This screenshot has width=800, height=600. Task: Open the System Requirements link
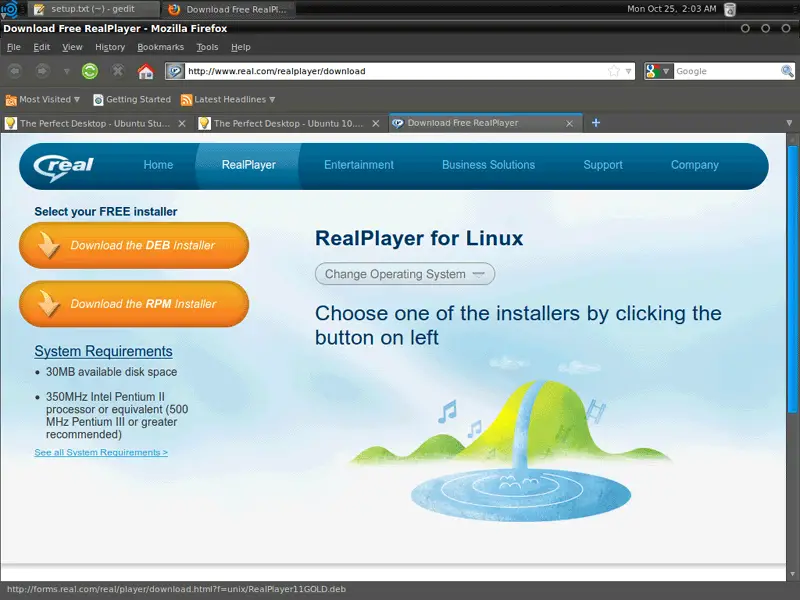[103, 351]
